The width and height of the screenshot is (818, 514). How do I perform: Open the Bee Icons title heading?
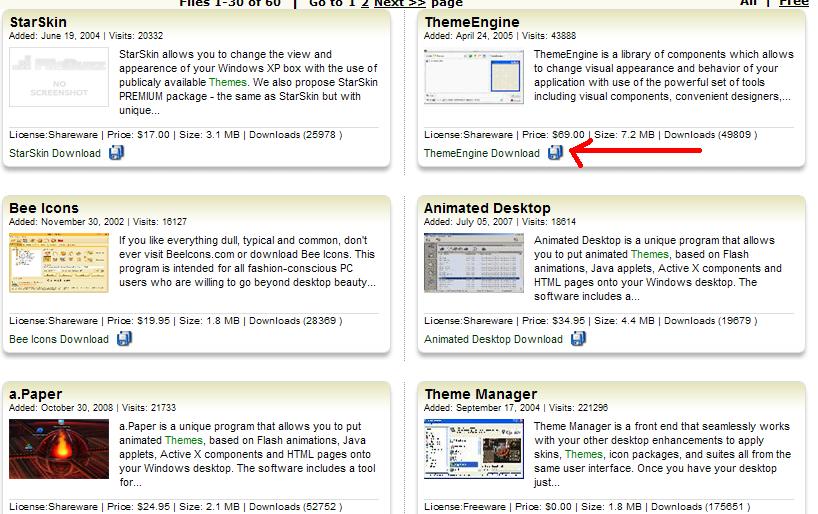tap(44, 208)
